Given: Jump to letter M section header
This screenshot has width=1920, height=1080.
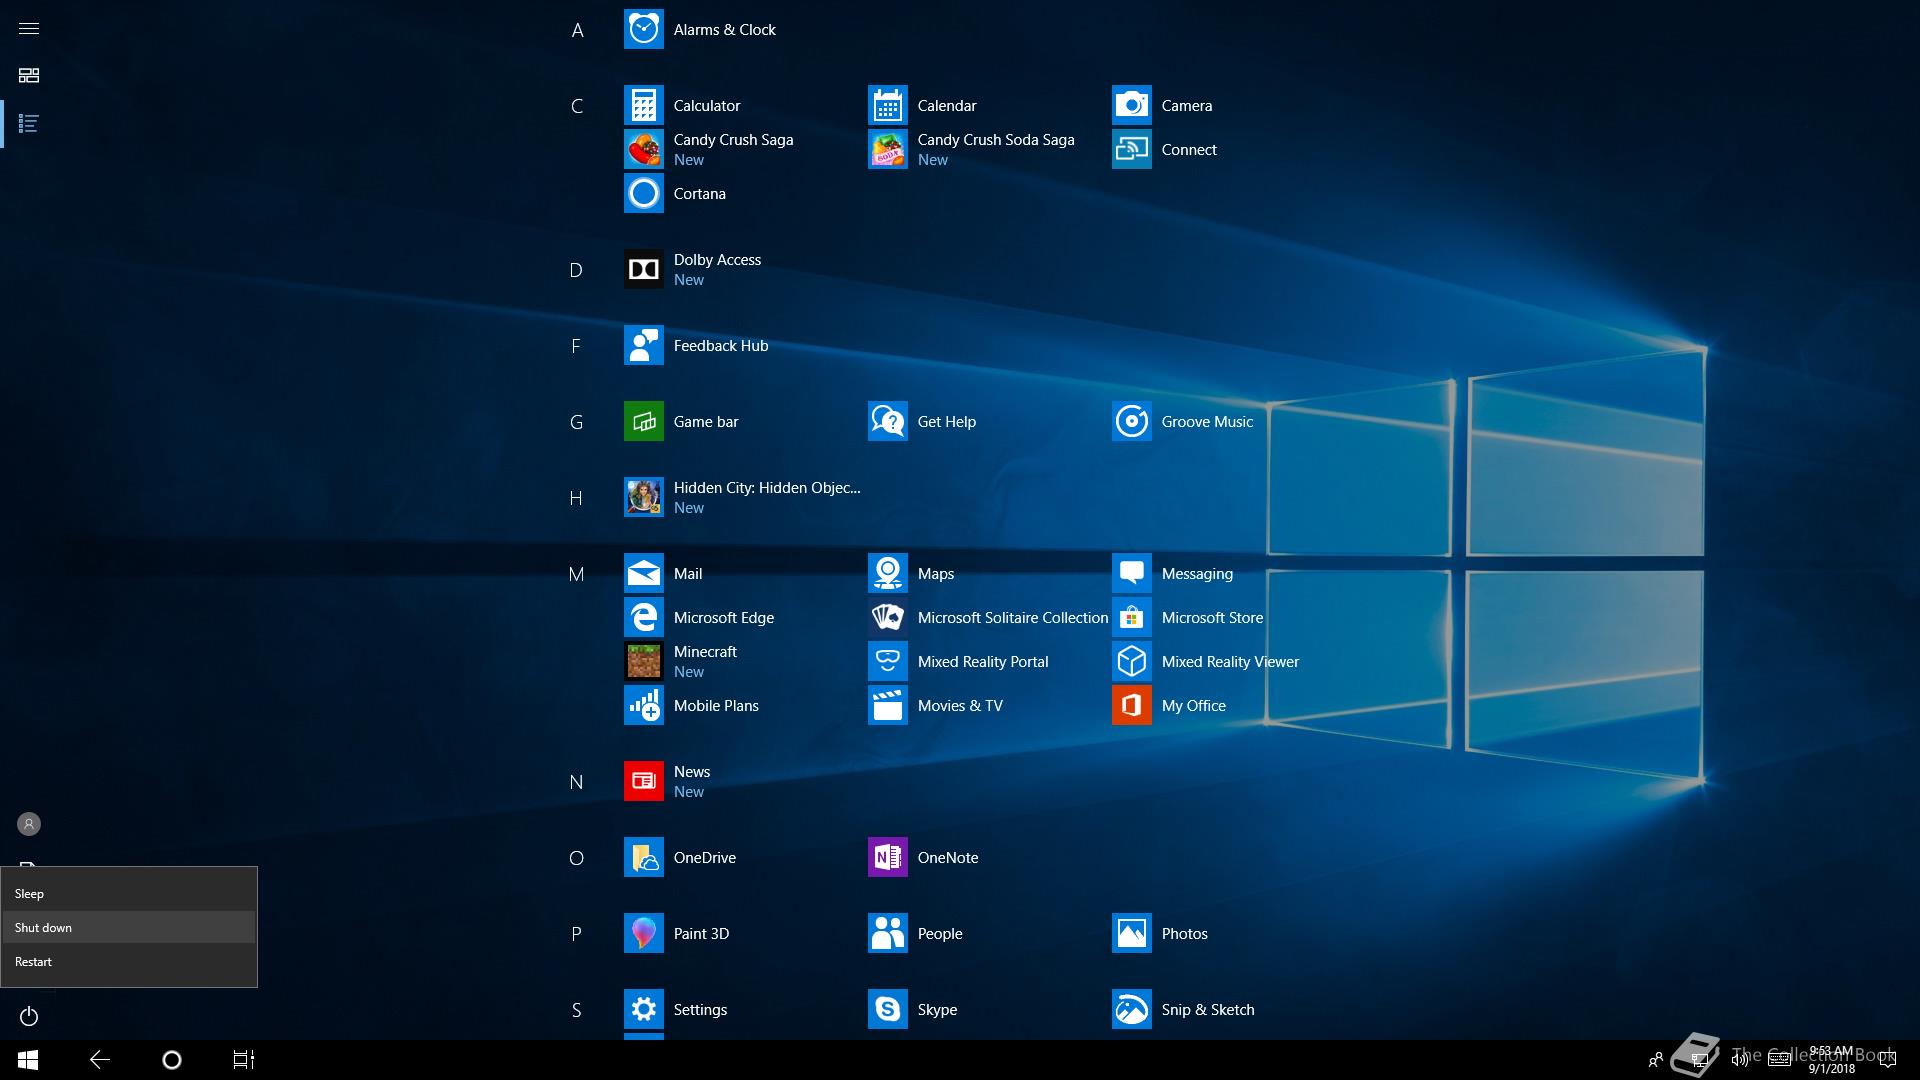Looking at the screenshot, I should 576,574.
